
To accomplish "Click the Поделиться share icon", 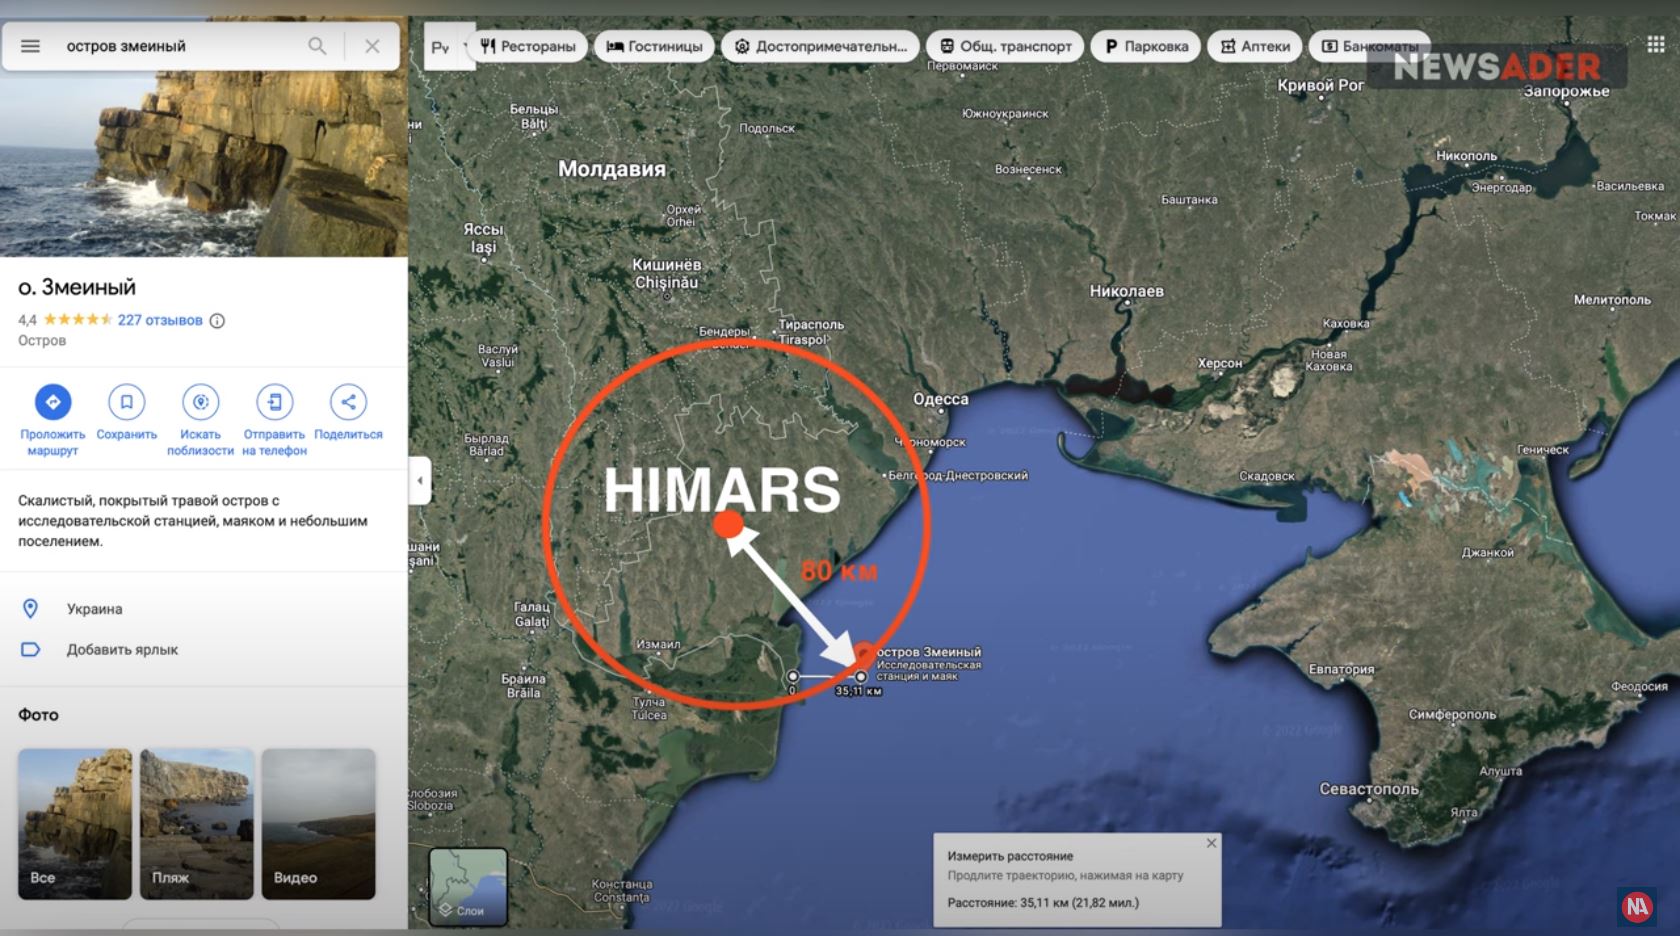I will [x=348, y=402].
